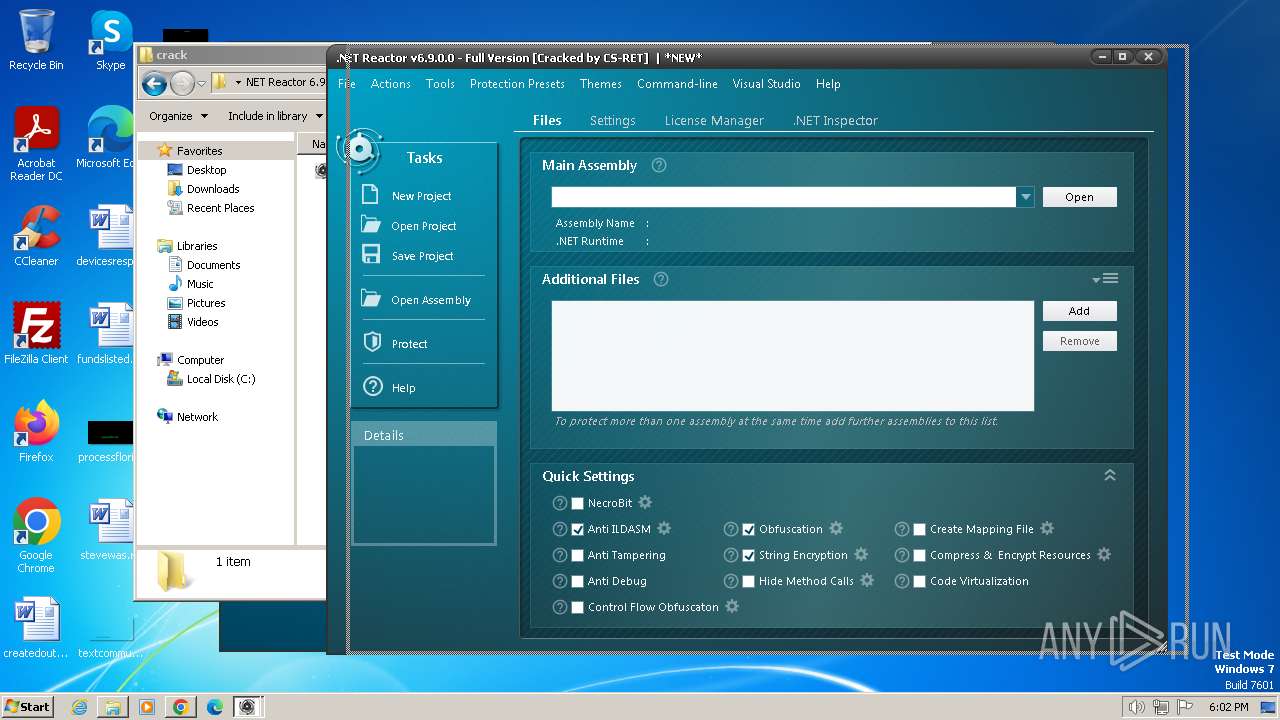The height and width of the screenshot is (720, 1280).
Task: Switch to the Settings tab
Action: pos(612,120)
